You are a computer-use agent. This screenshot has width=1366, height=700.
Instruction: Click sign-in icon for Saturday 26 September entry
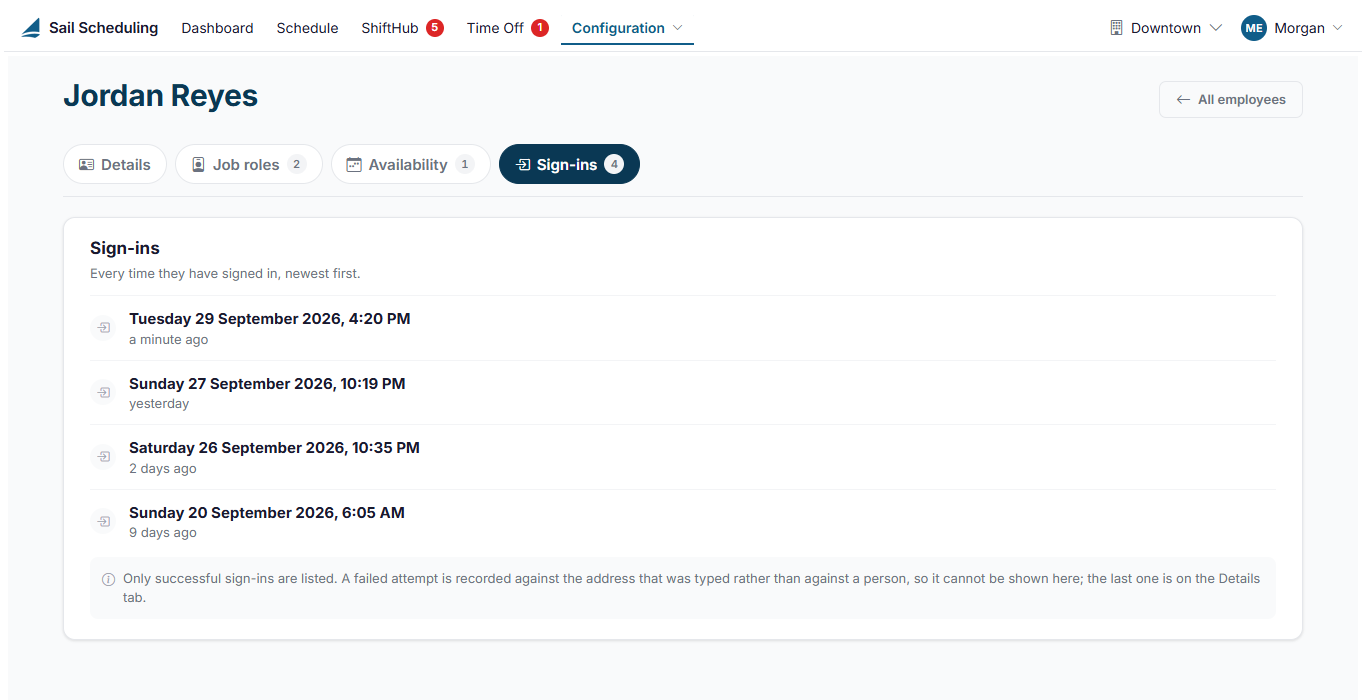[x=103, y=457]
